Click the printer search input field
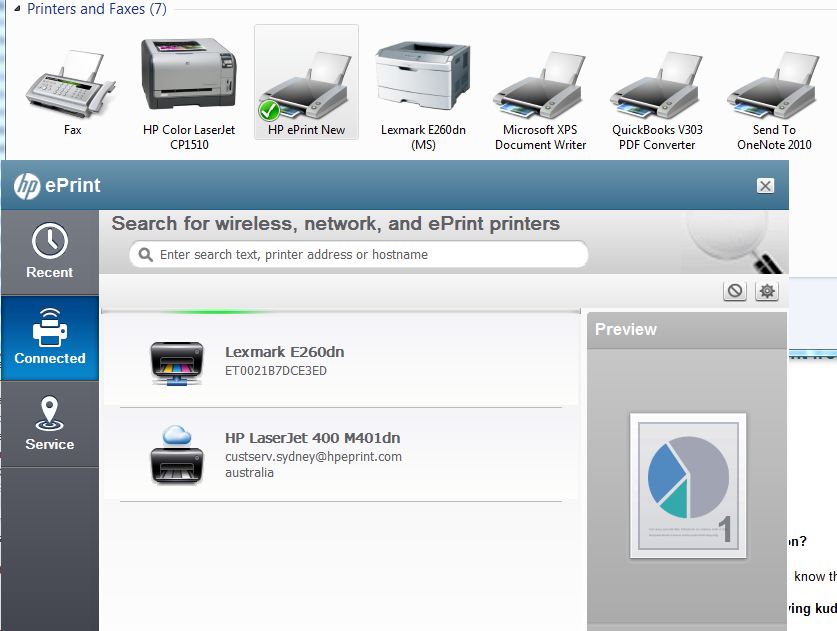The image size is (837, 631). pos(360,255)
